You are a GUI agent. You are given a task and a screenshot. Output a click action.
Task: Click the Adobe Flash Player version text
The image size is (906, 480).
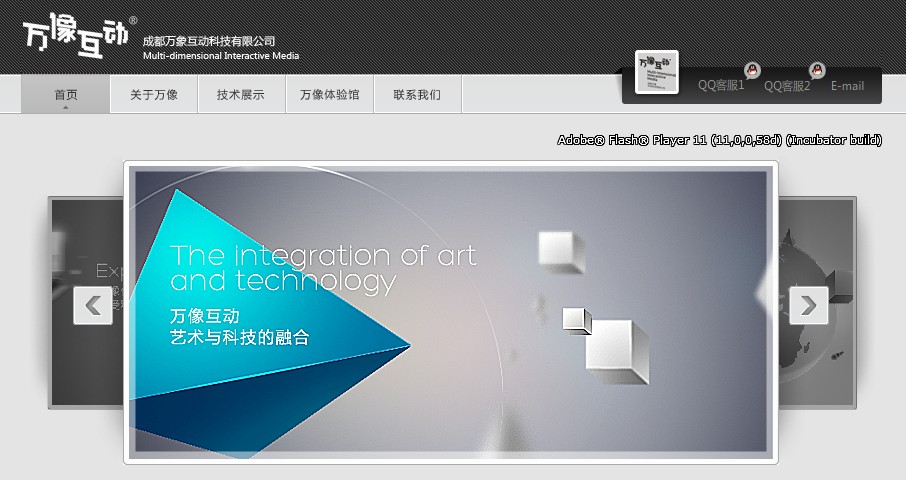tap(719, 140)
